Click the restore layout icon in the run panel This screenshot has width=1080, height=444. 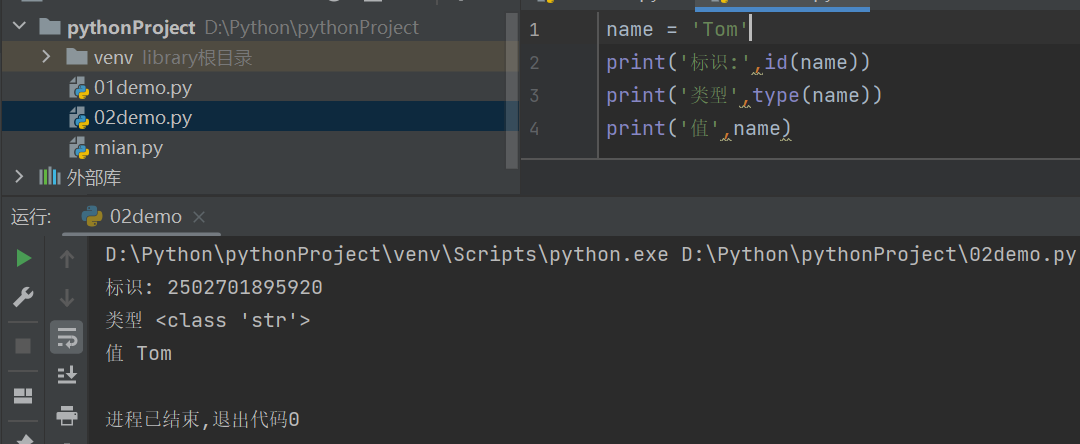[23, 395]
